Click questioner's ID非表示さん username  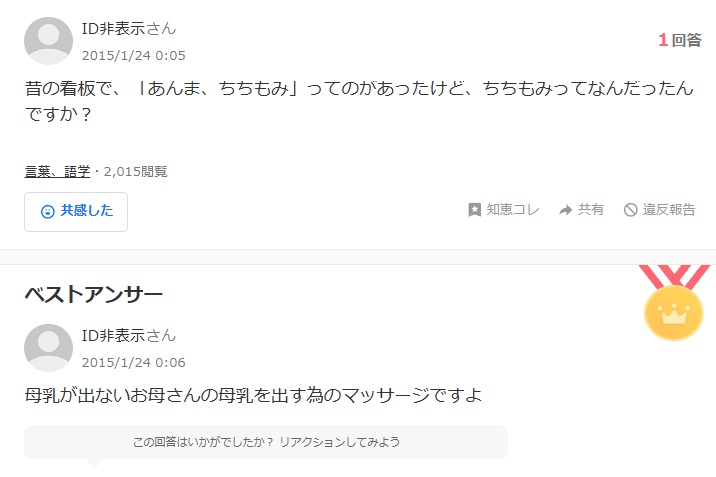[x=129, y=28]
